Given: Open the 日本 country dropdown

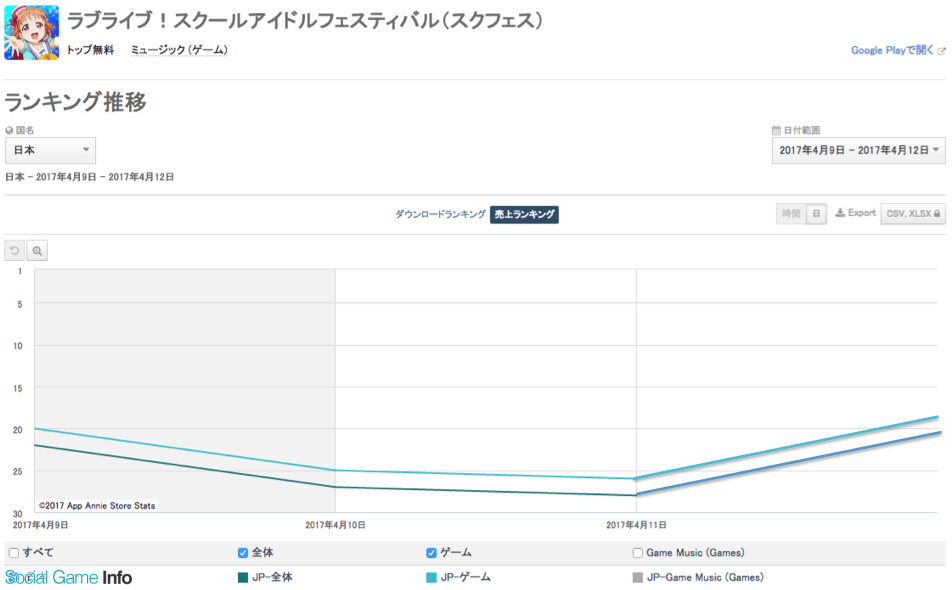Looking at the screenshot, I should (x=50, y=151).
